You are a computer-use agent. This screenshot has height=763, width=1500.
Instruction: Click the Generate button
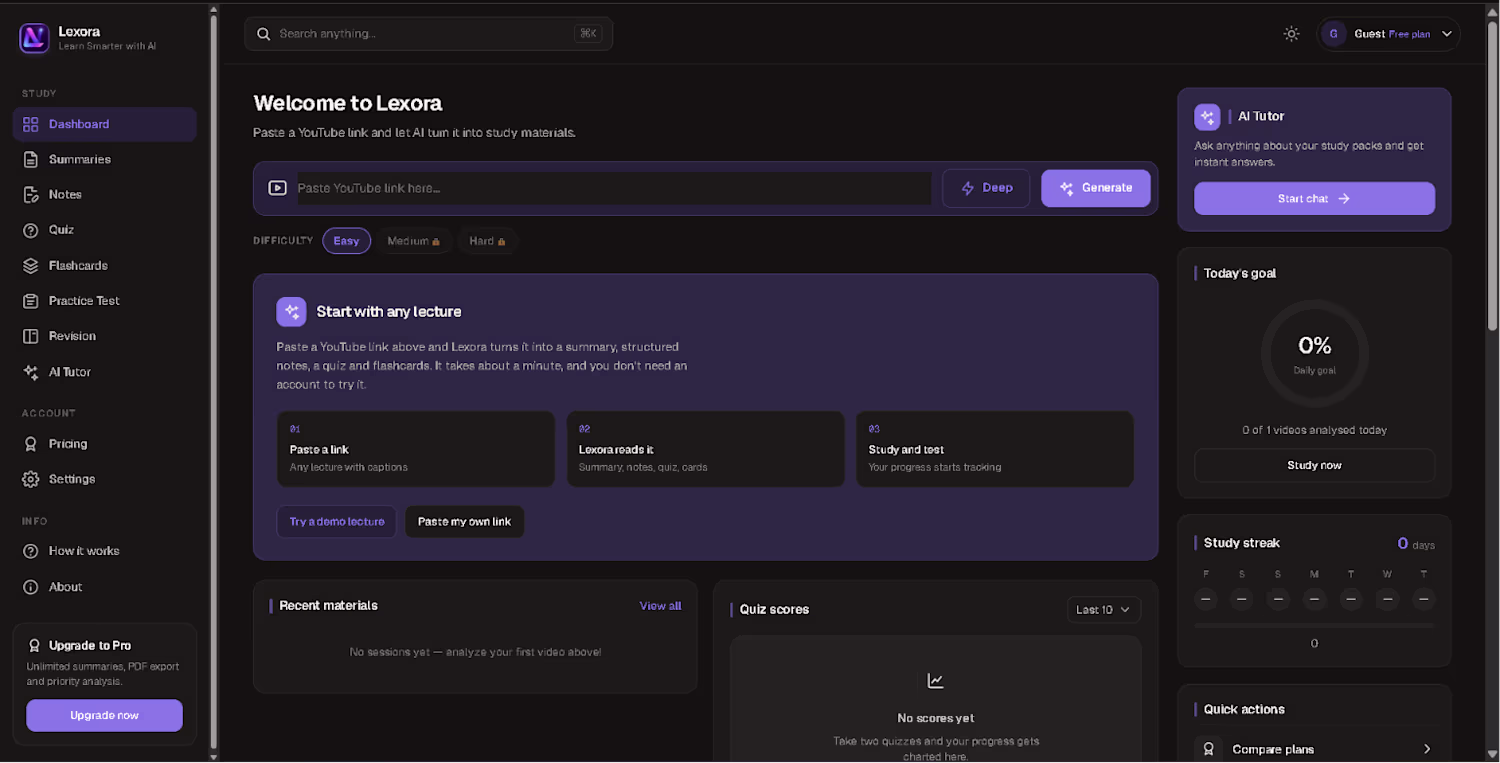click(1096, 188)
